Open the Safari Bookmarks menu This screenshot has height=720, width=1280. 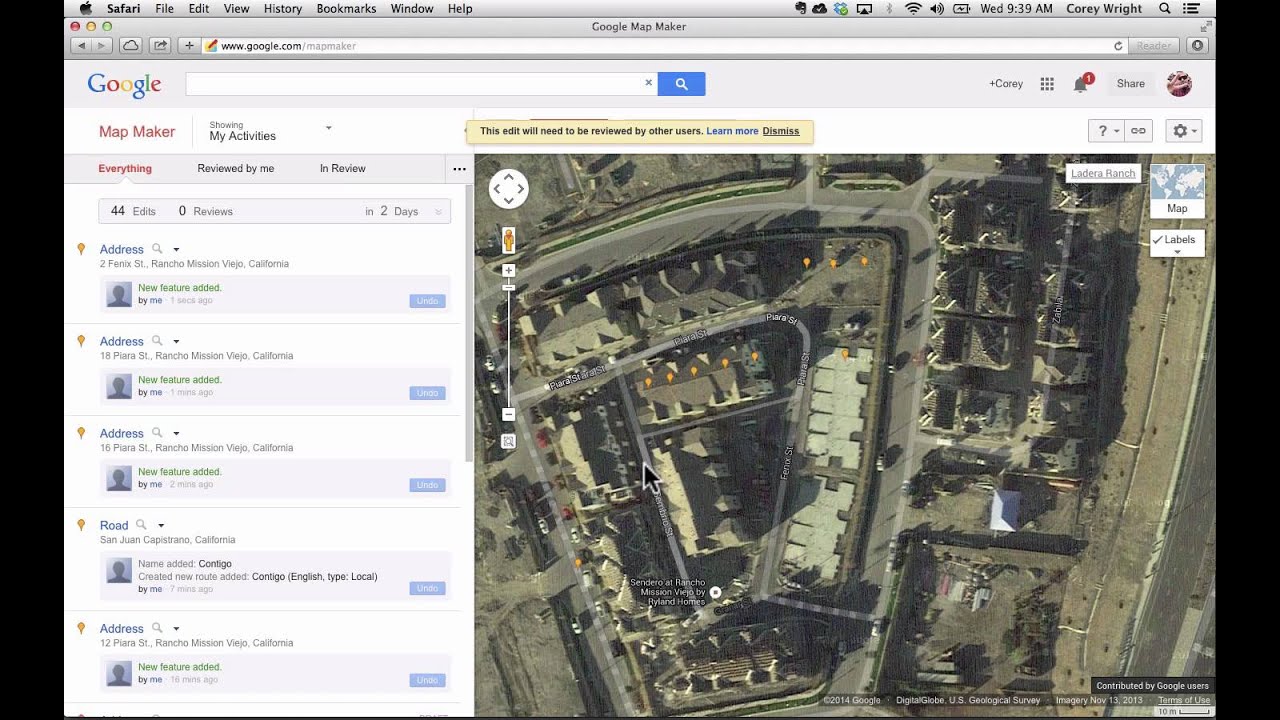346,8
